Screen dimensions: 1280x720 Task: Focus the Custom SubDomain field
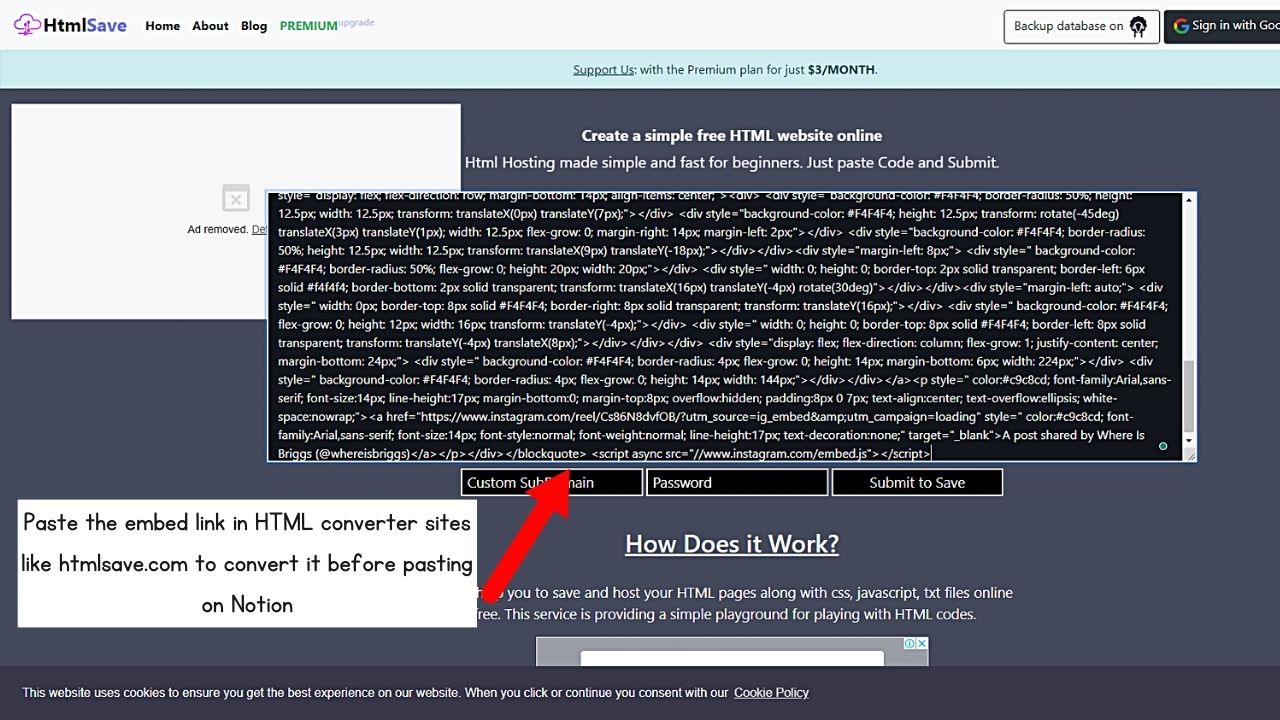pyautogui.click(x=551, y=482)
